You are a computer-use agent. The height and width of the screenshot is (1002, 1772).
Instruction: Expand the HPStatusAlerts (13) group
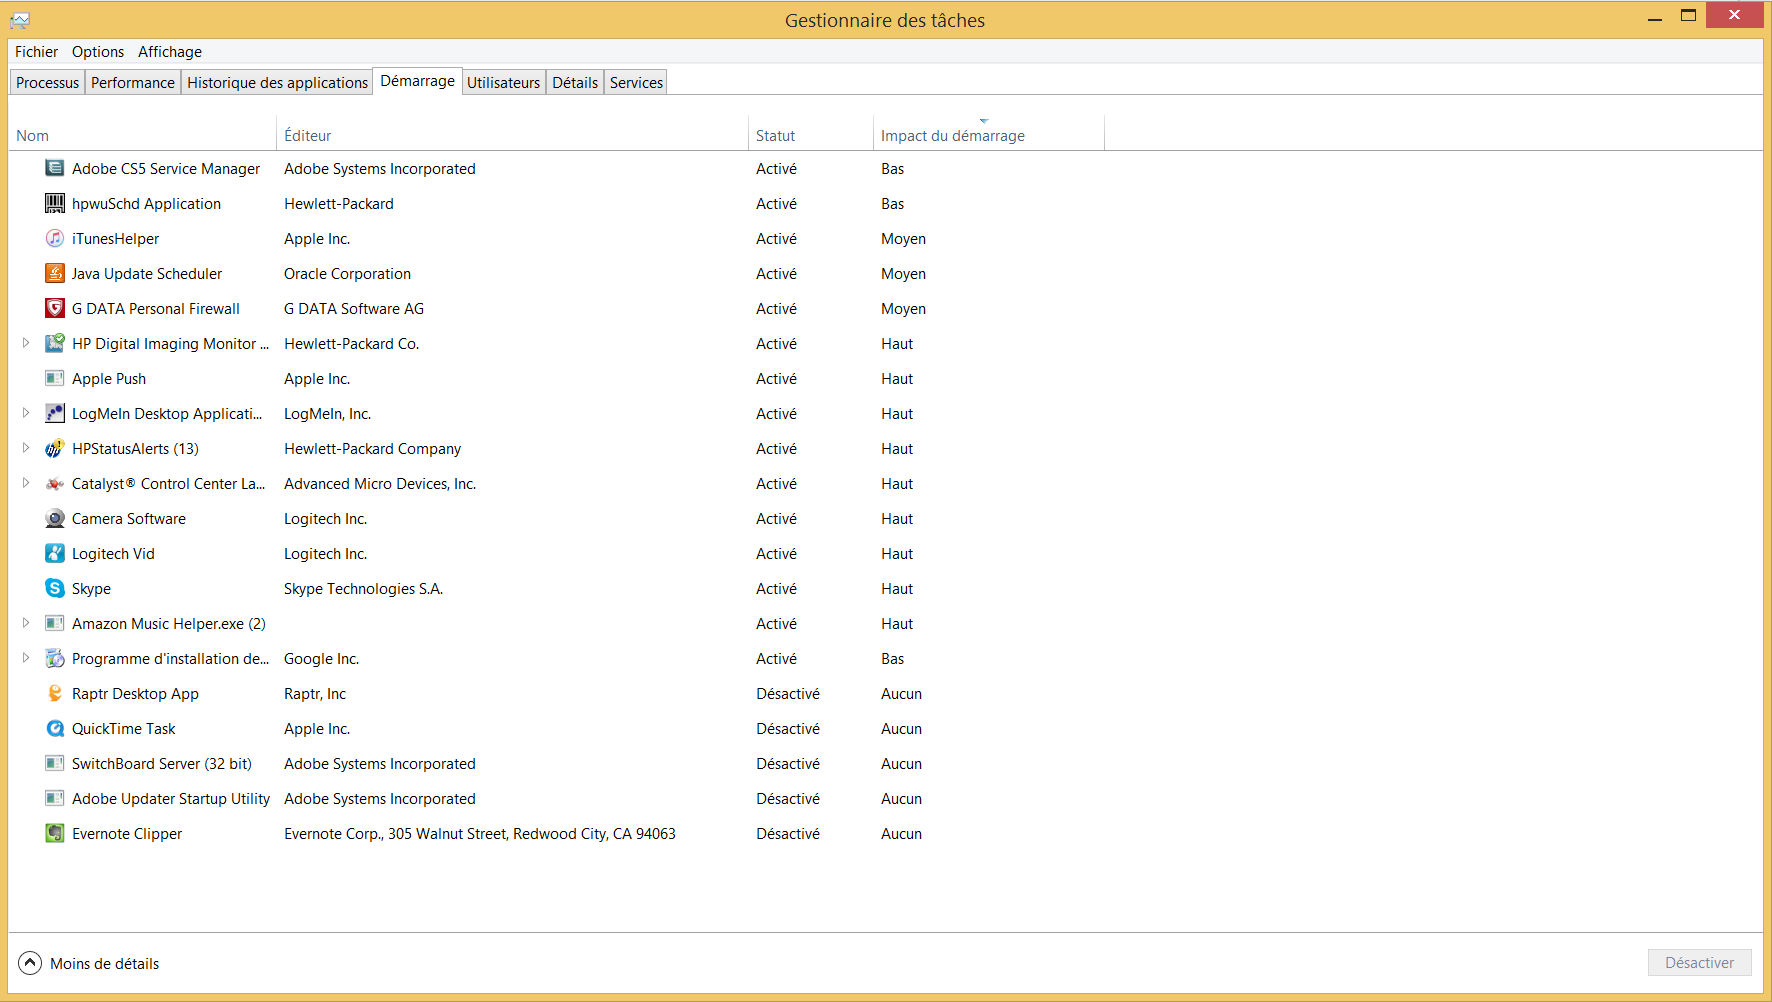(x=26, y=448)
